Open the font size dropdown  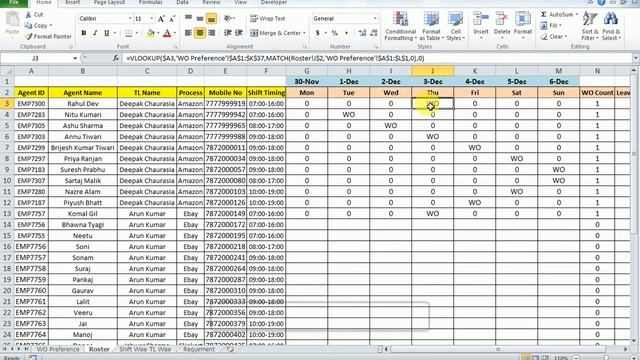pos(152,19)
